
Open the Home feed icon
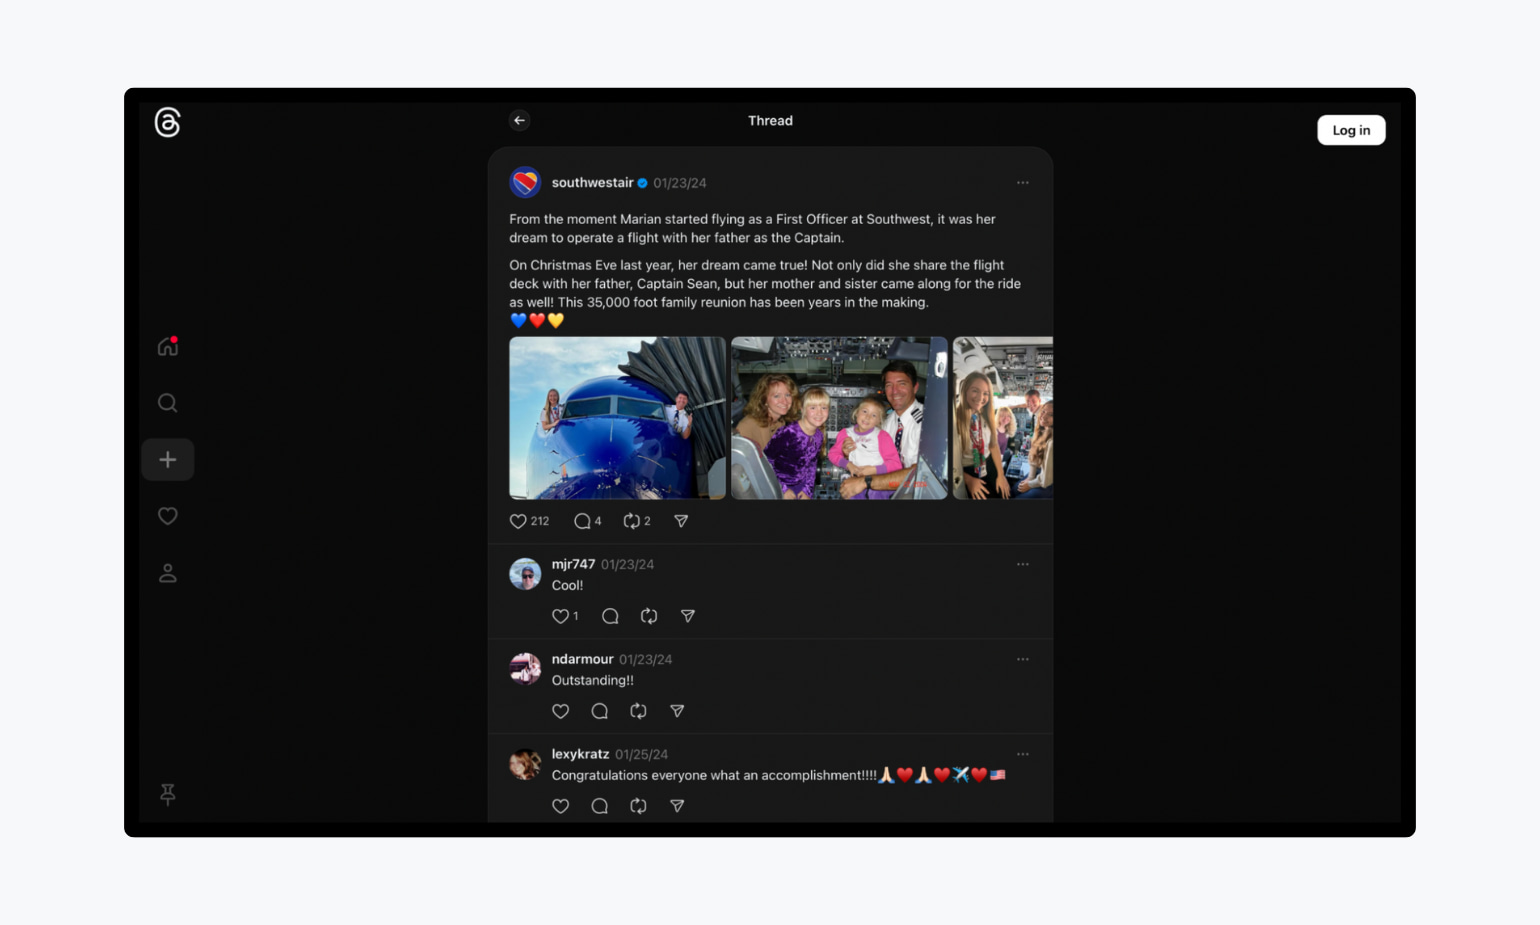click(167, 346)
